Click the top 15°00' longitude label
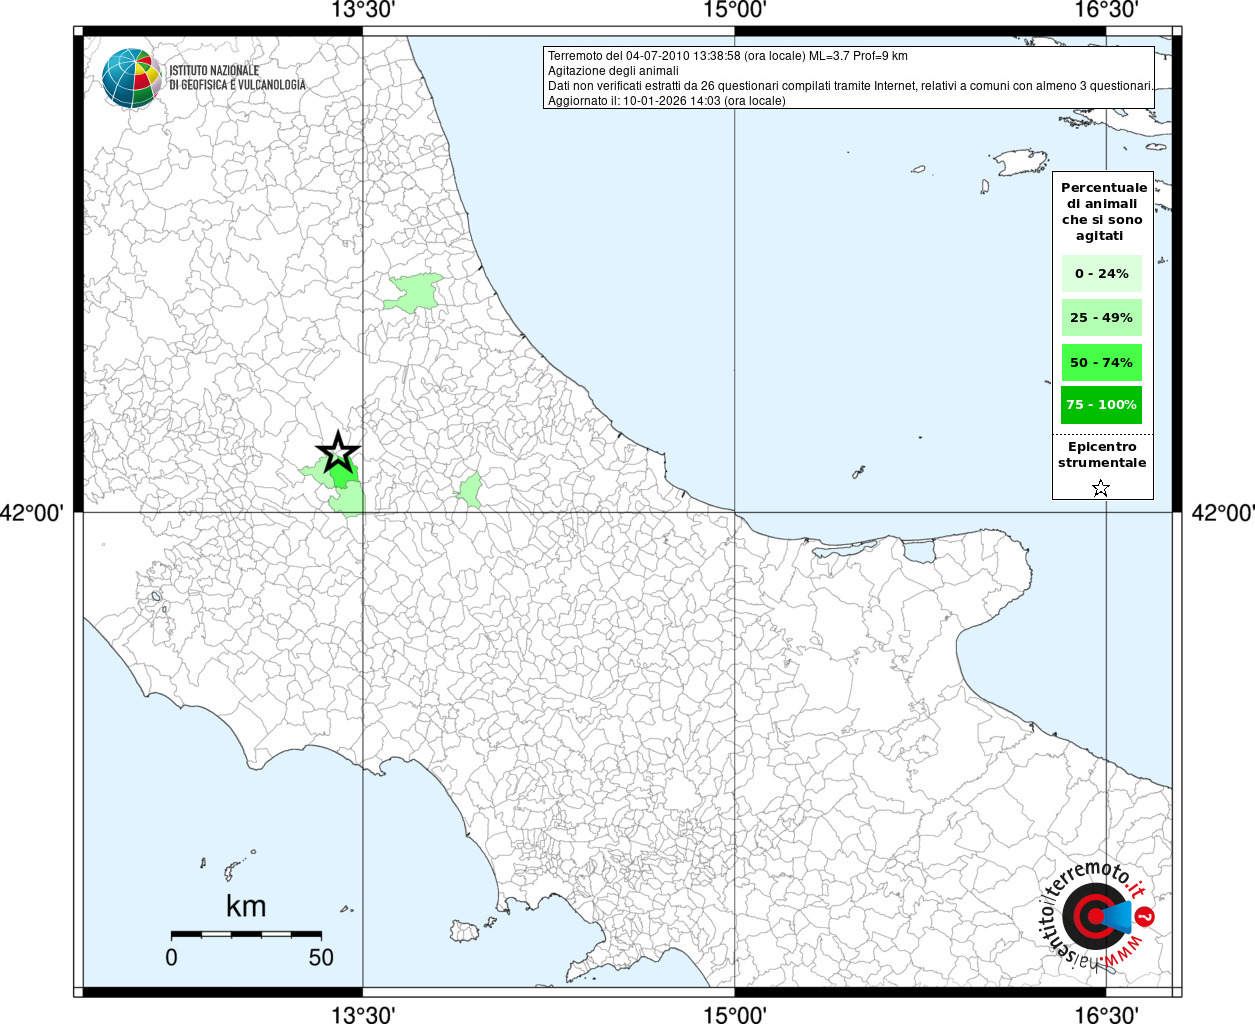Viewport: 1255px width, 1024px height. click(734, 11)
